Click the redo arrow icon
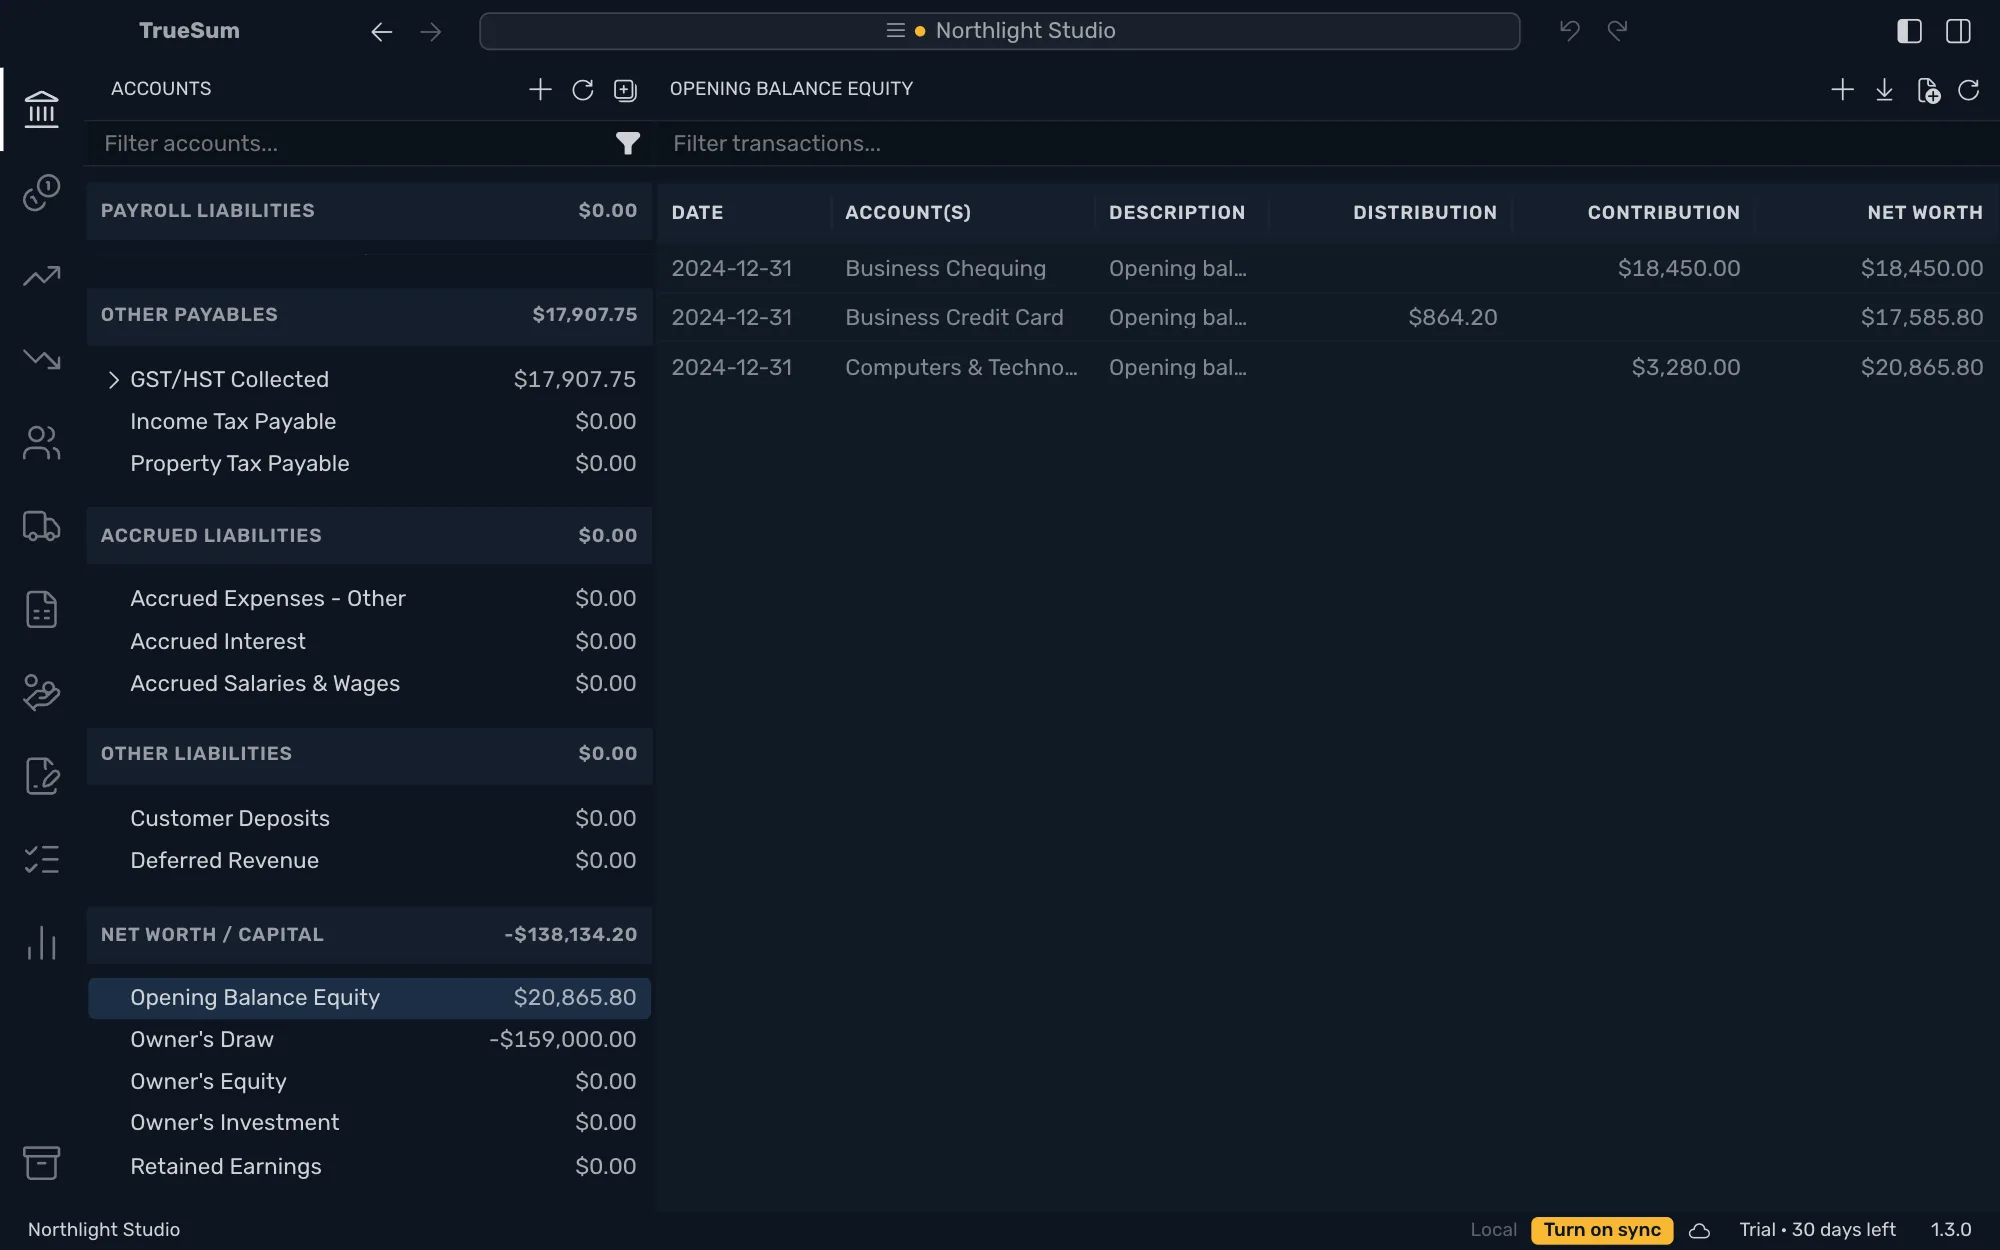Image resolution: width=2000 pixels, height=1250 pixels. click(x=1618, y=31)
